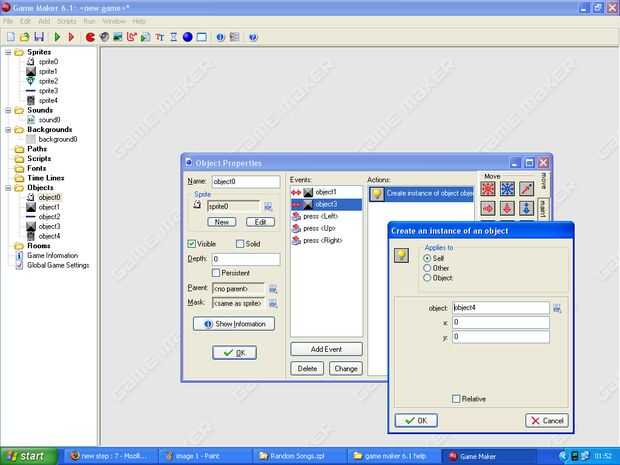Open the Parent selection menu icon
This screenshot has height=465, width=620.
(273, 289)
